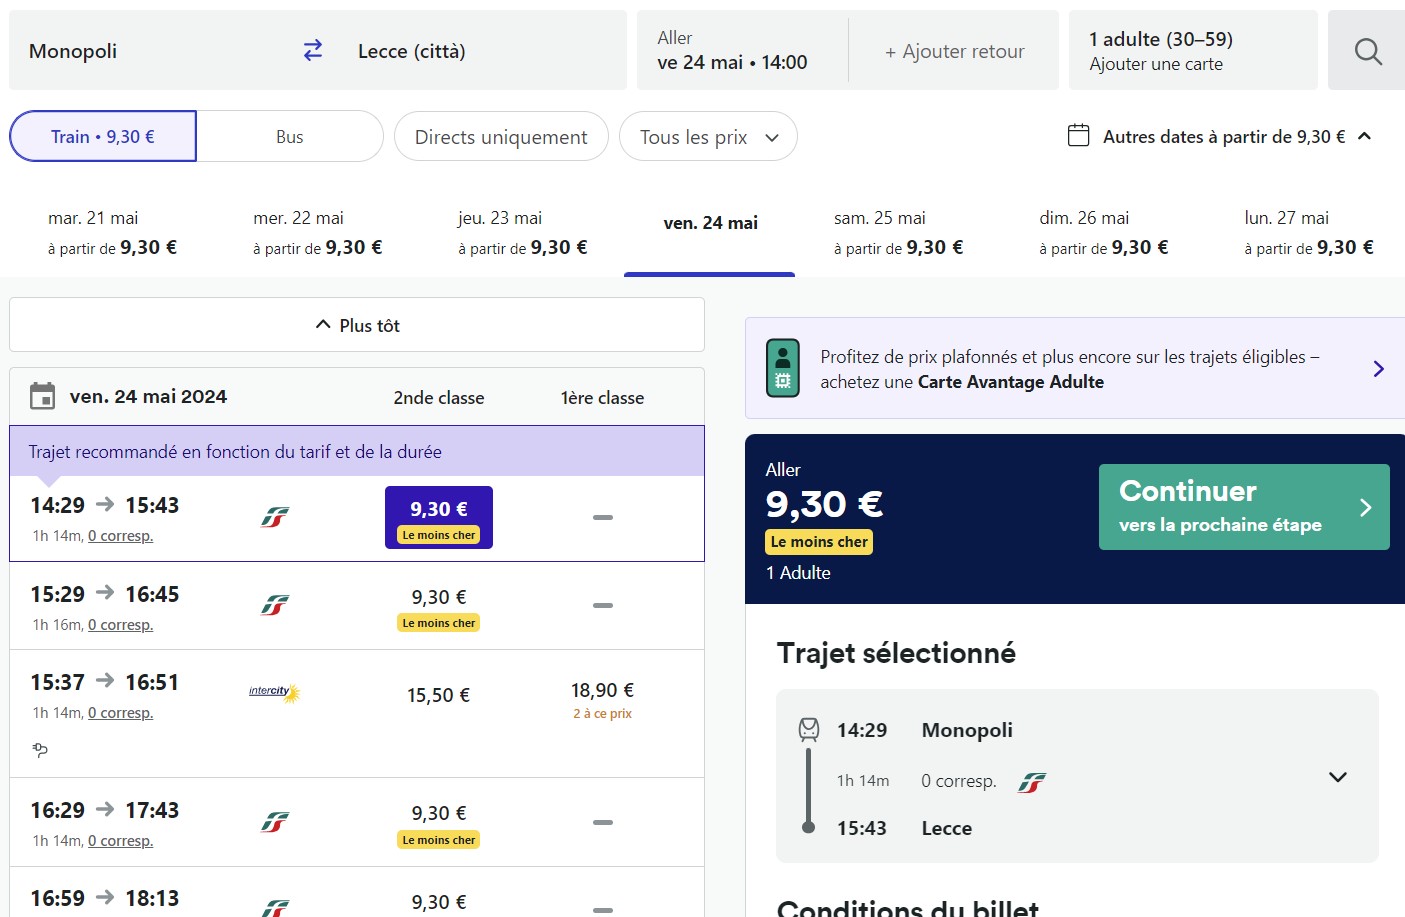Screen dimensions: 1405x917
Task: Click the swap stations arrows icon
Action: 313,51
